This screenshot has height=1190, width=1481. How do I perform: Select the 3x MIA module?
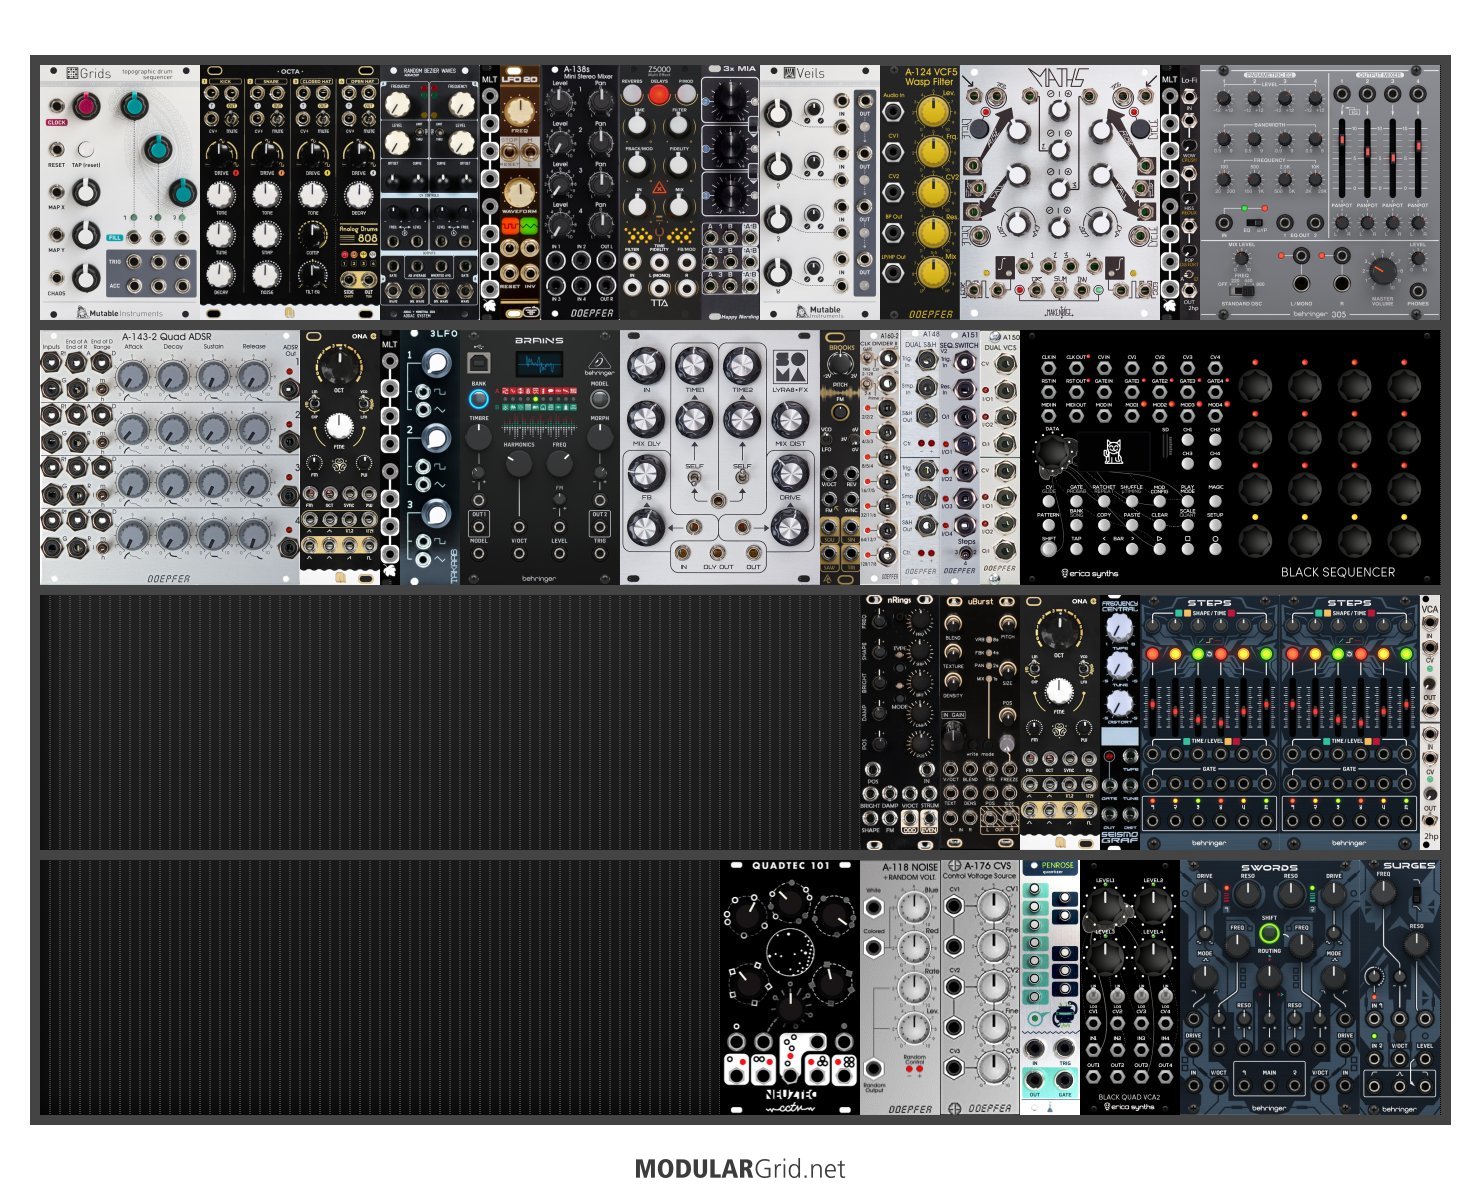(x=730, y=192)
